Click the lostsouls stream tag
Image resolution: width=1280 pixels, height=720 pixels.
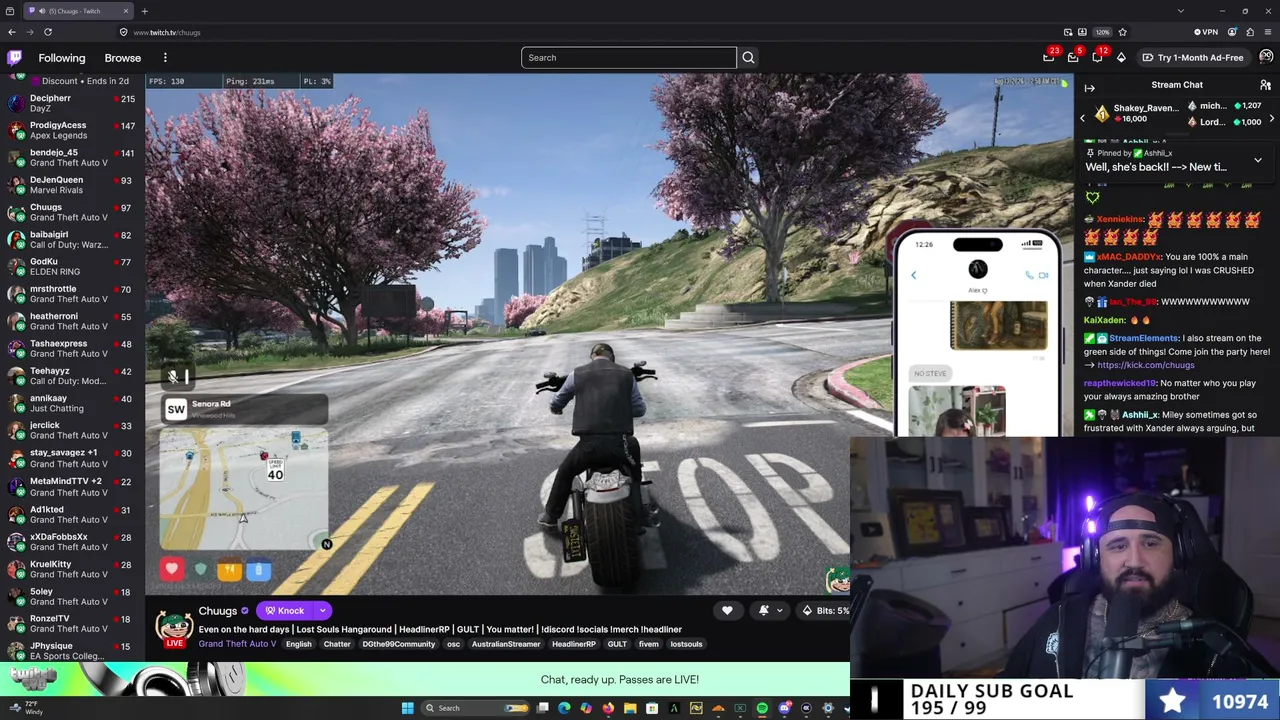point(686,644)
